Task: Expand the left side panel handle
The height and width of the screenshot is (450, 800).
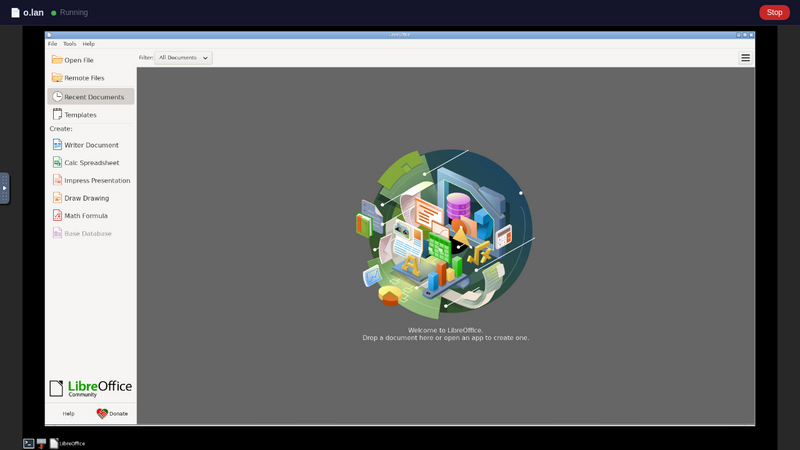Action: (5, 188)
